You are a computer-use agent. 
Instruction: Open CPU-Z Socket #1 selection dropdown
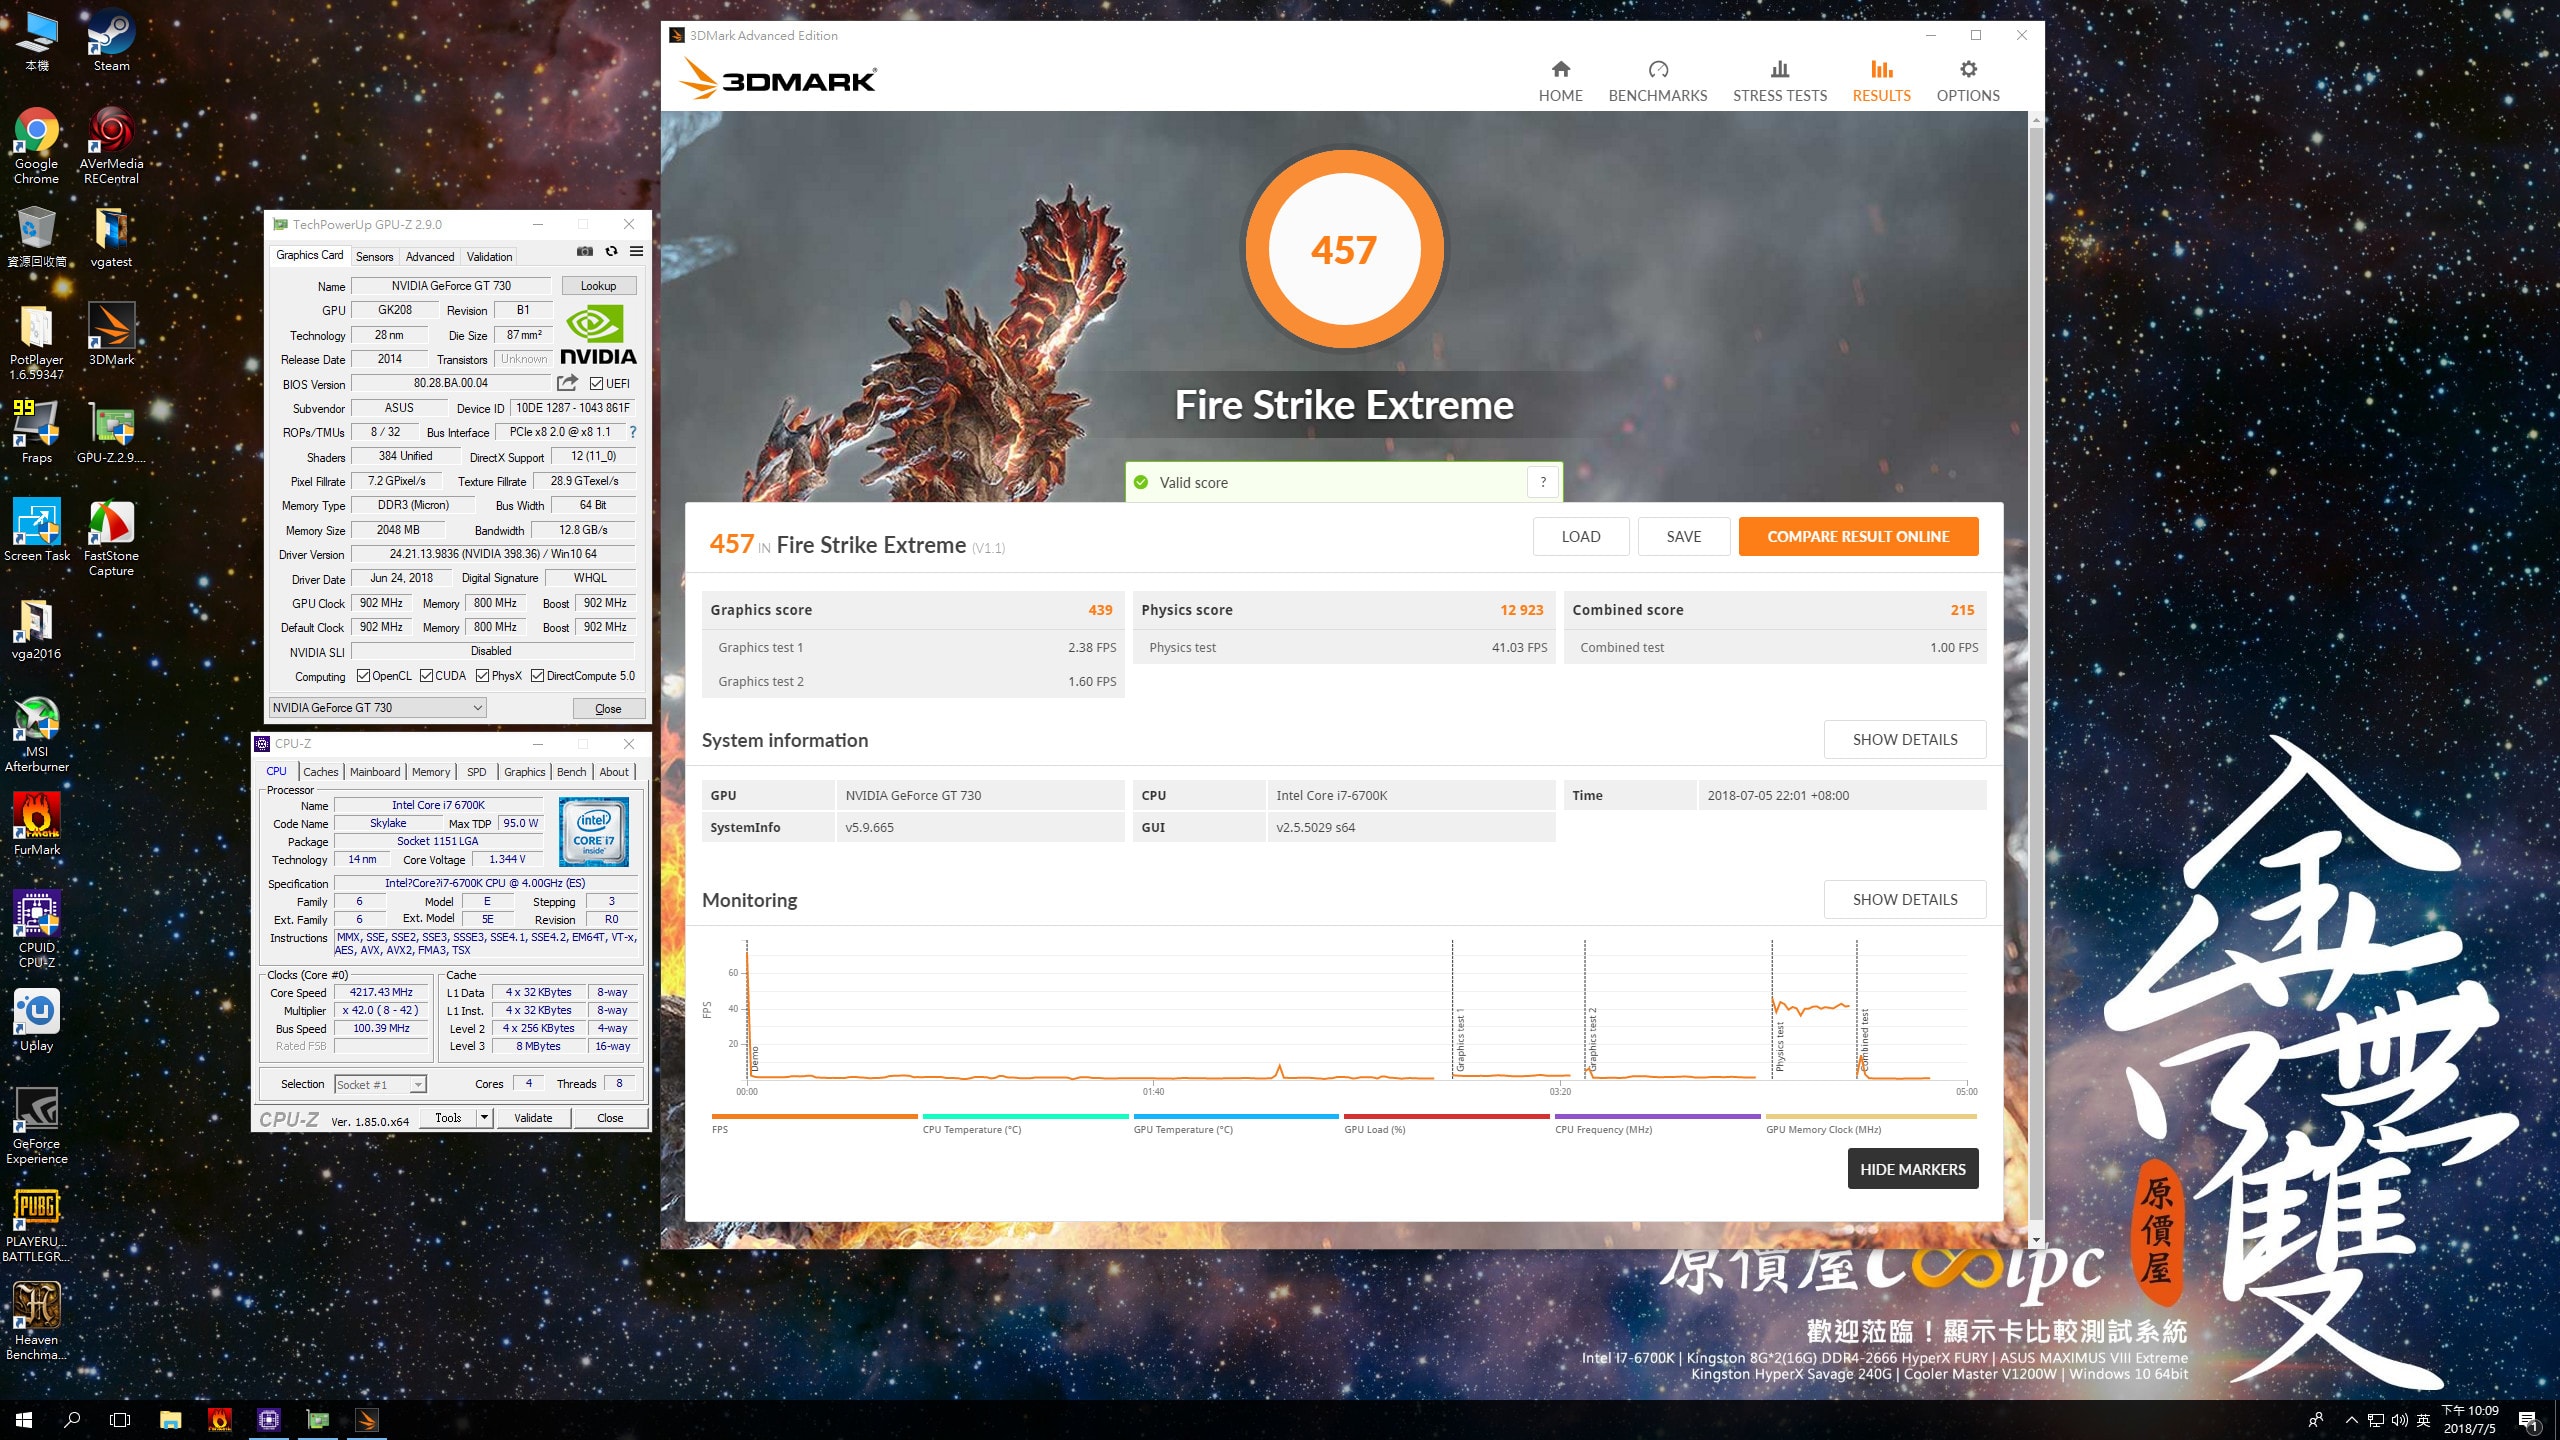380,1084
